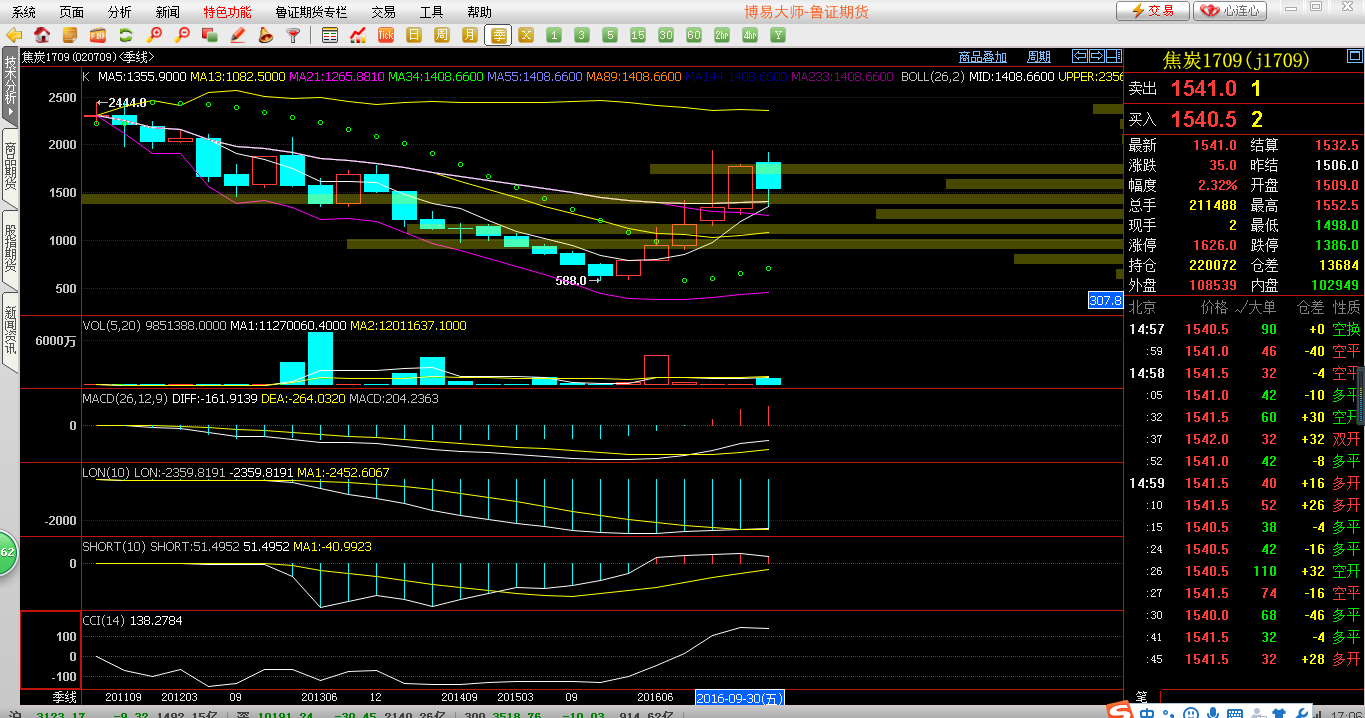Click the 卖出 price 1541.0

coord(1204,88)
